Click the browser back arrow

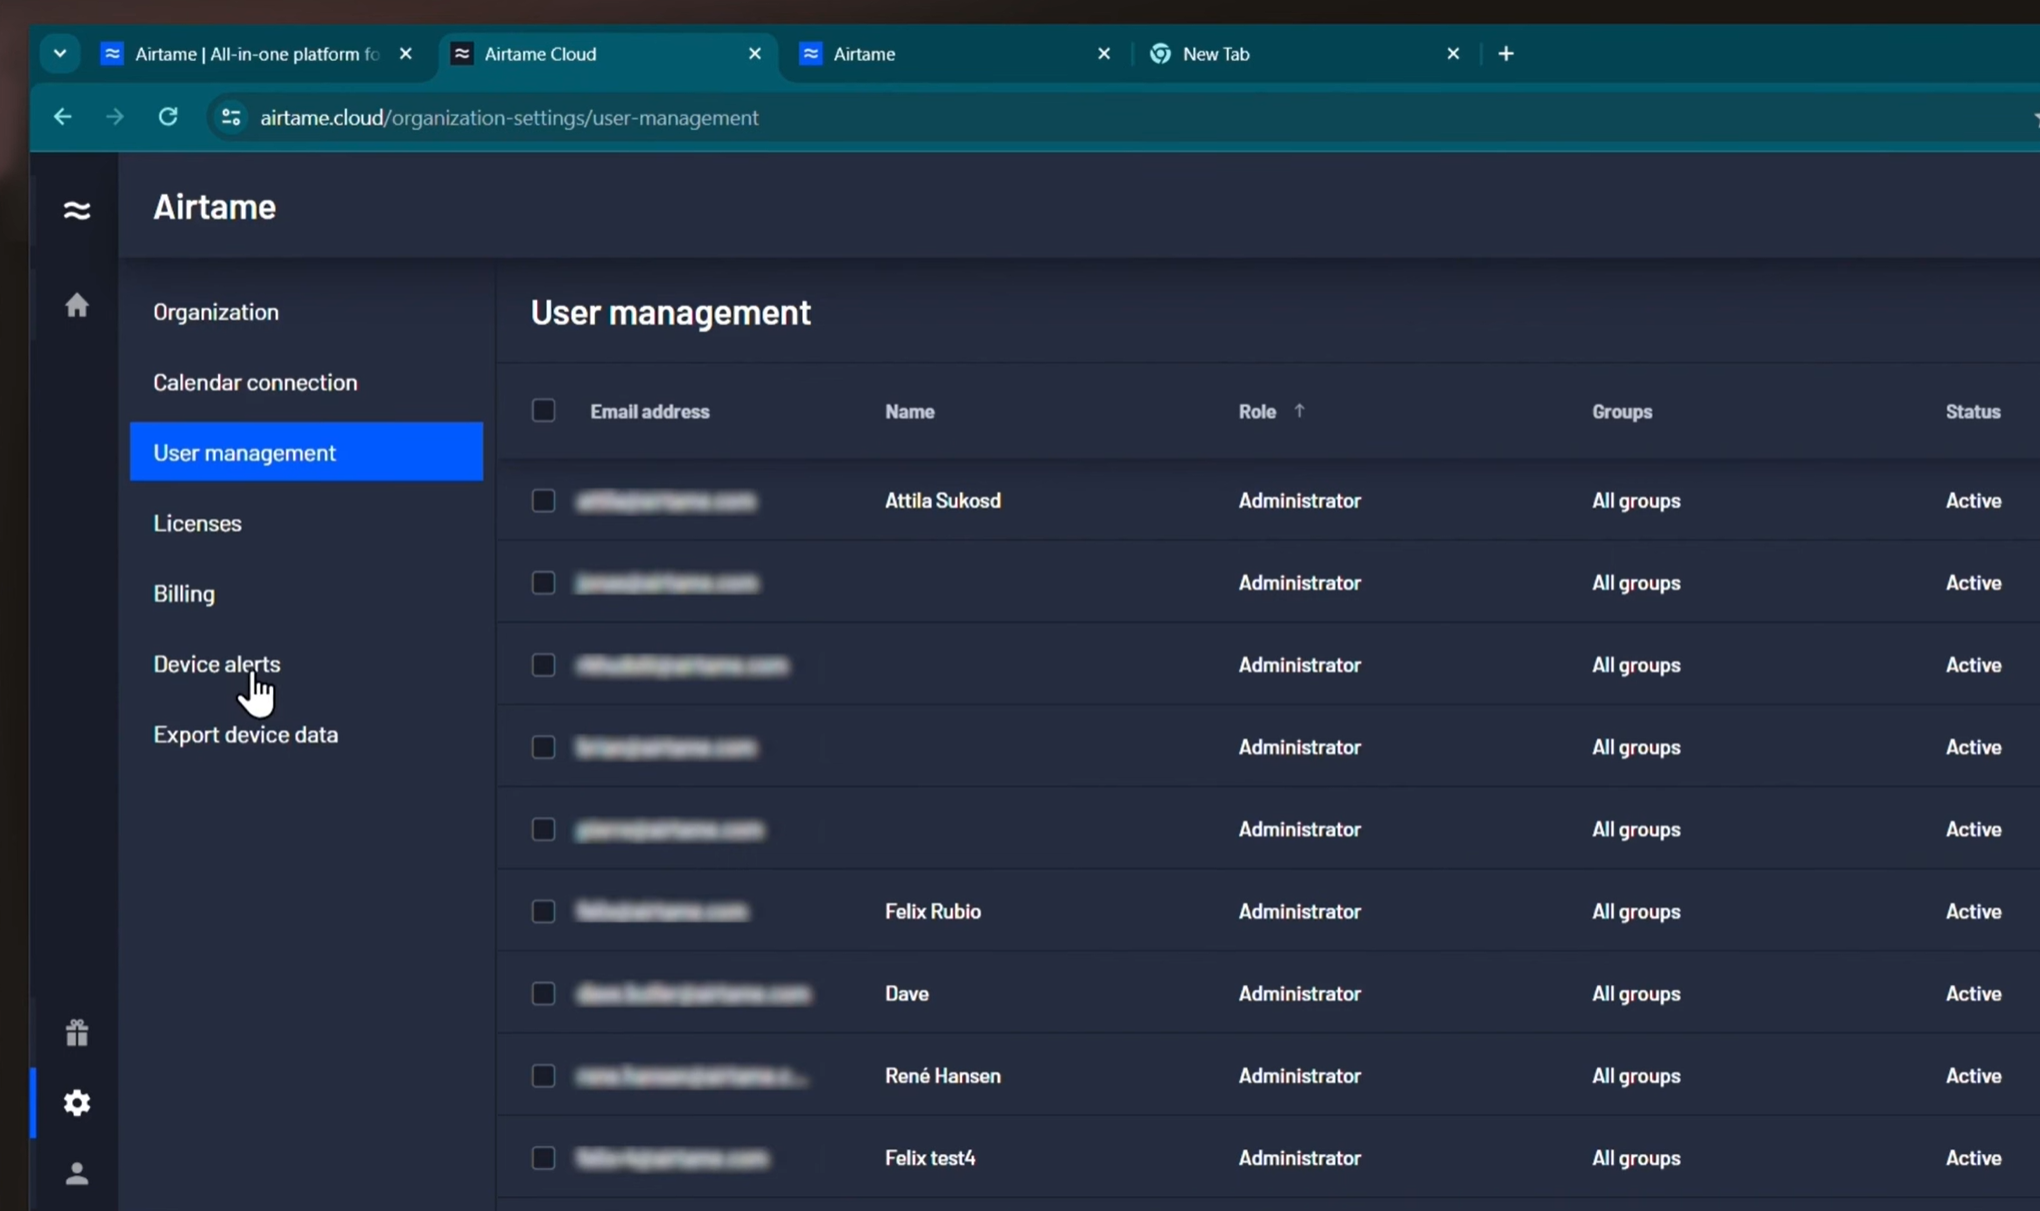point(62,117)
